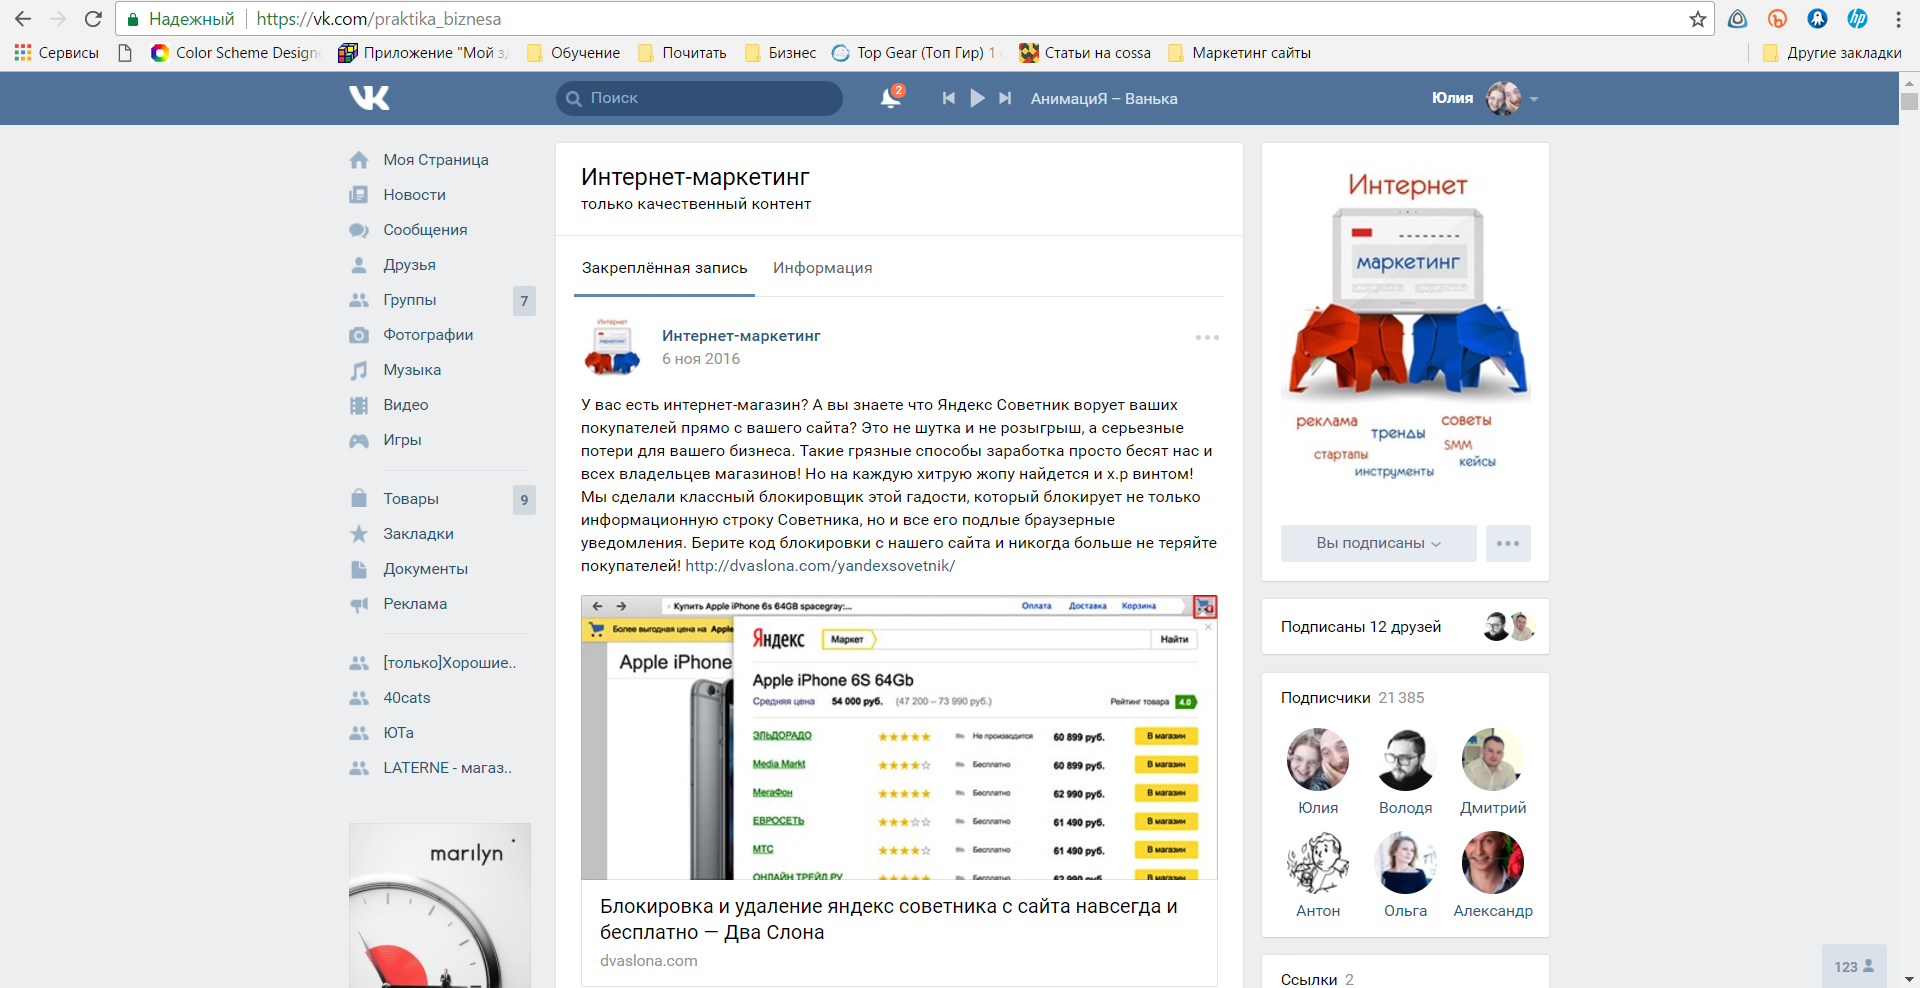Viewport: 1920px width, 988px height.
Task: Open the 123 online friends chat button
Action: click(x=1854, y=966)
